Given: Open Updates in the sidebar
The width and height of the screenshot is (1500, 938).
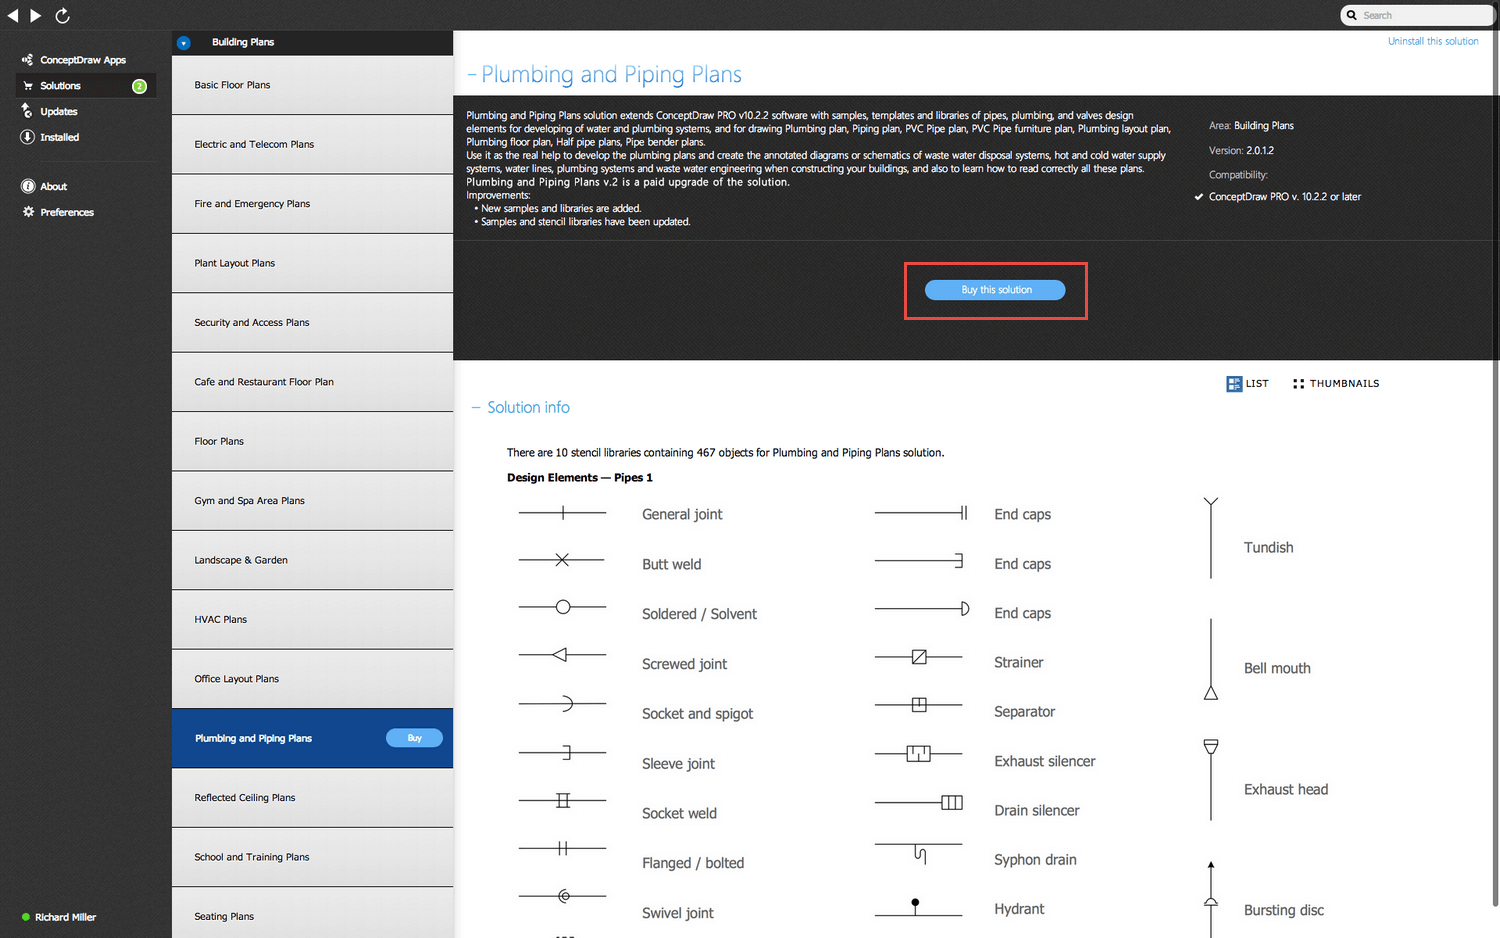Looking at the screenshot, I should tap(59, 112).
